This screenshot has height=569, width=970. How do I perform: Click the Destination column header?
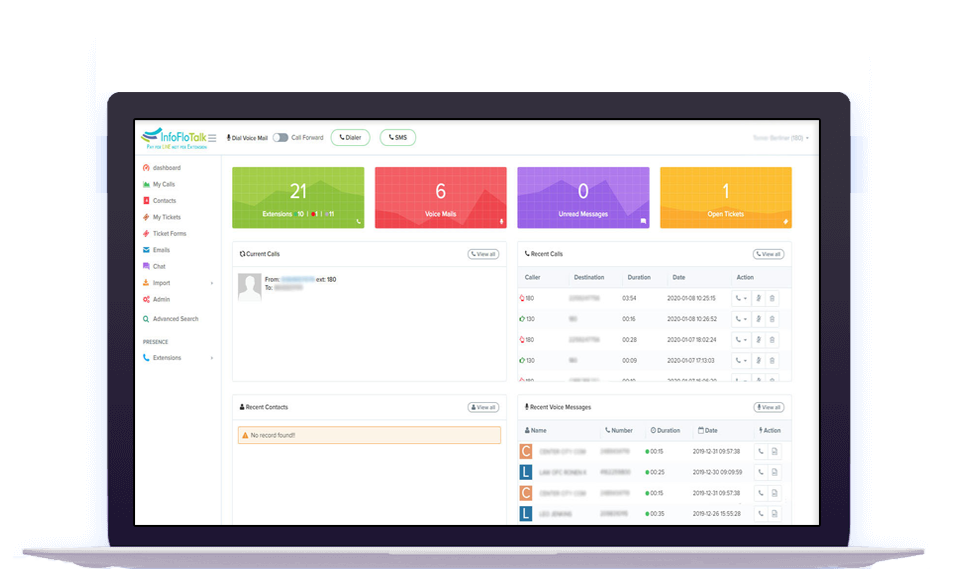[589, 278]
